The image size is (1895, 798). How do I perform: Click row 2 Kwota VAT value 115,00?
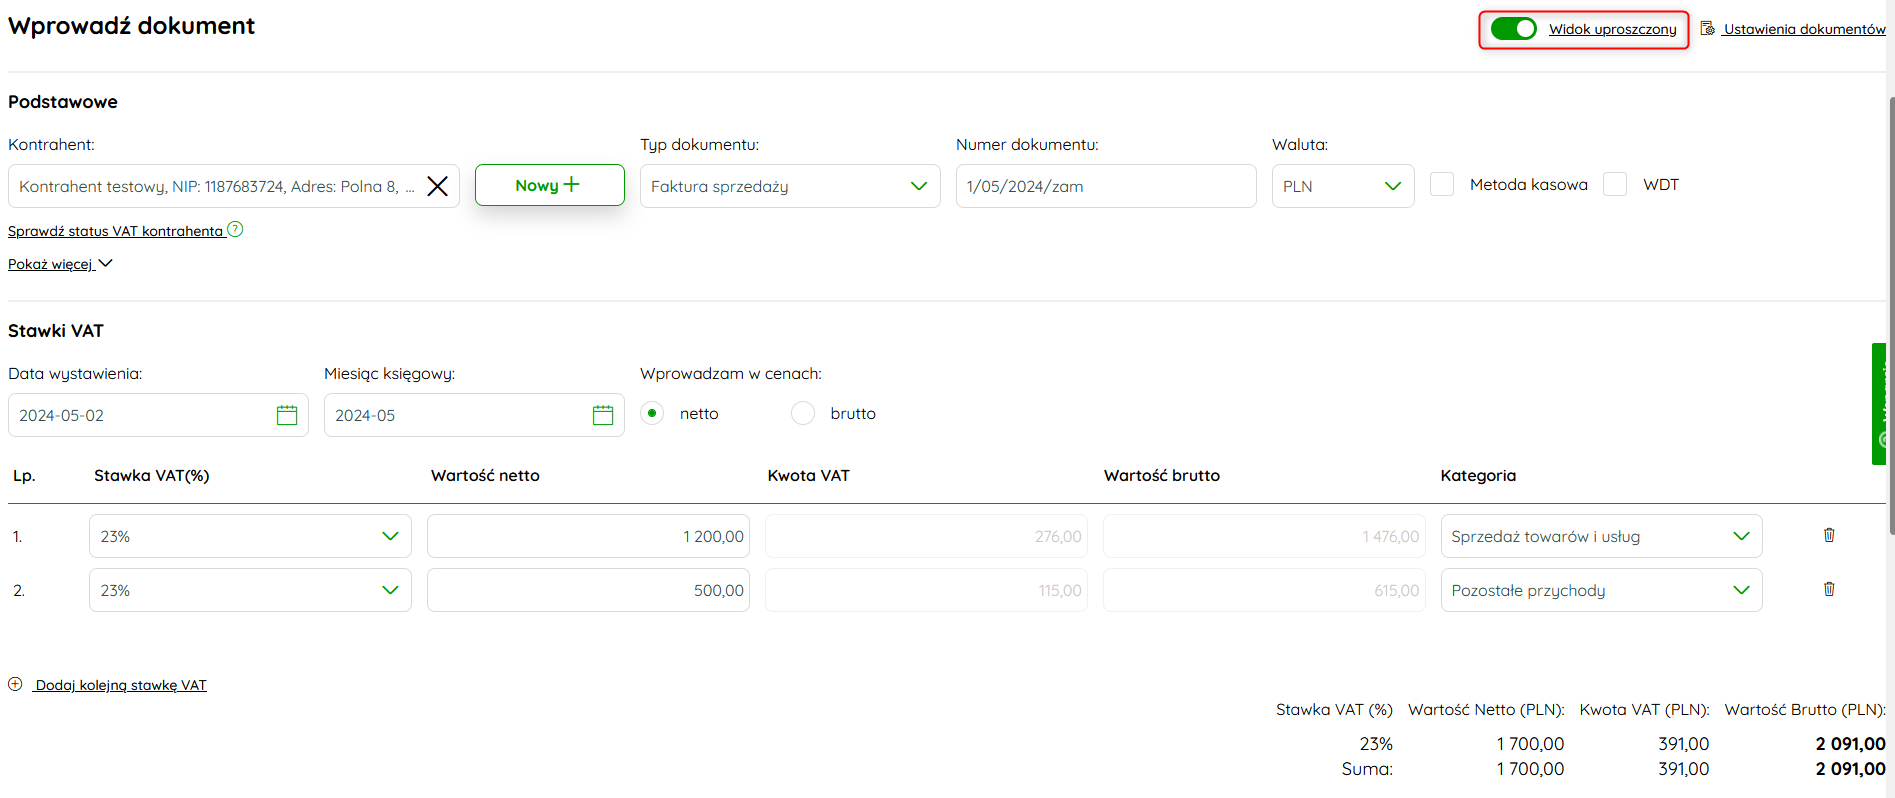(x=926, y=590)
